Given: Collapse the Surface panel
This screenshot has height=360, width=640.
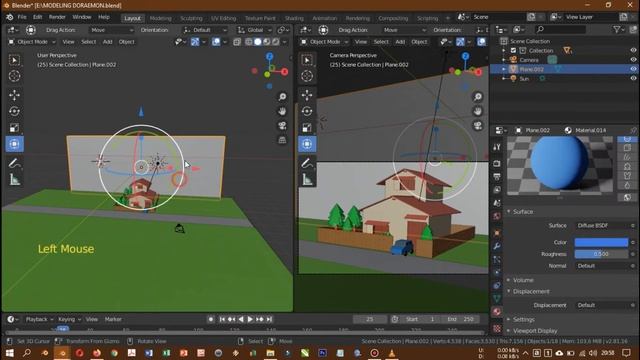Looking at the screenshot, I should (523, 211).
